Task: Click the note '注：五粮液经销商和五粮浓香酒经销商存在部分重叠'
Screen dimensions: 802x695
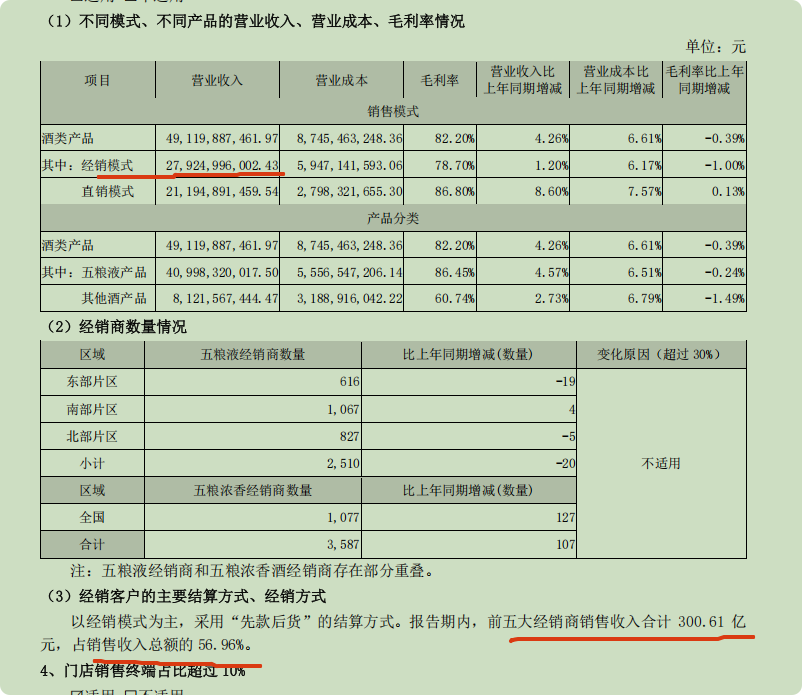Action: 252,571
